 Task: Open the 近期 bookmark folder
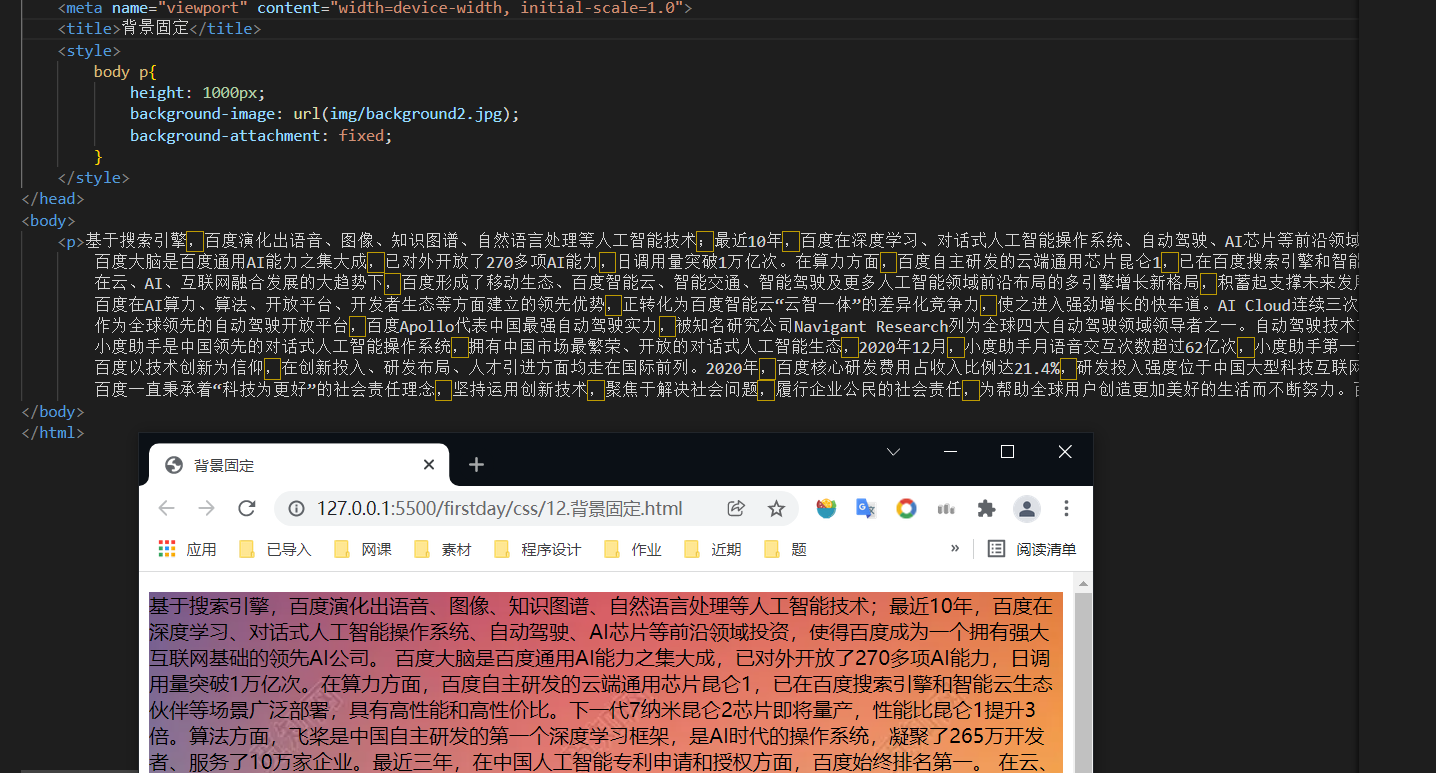pyautogui.click(x=713, y=549)
